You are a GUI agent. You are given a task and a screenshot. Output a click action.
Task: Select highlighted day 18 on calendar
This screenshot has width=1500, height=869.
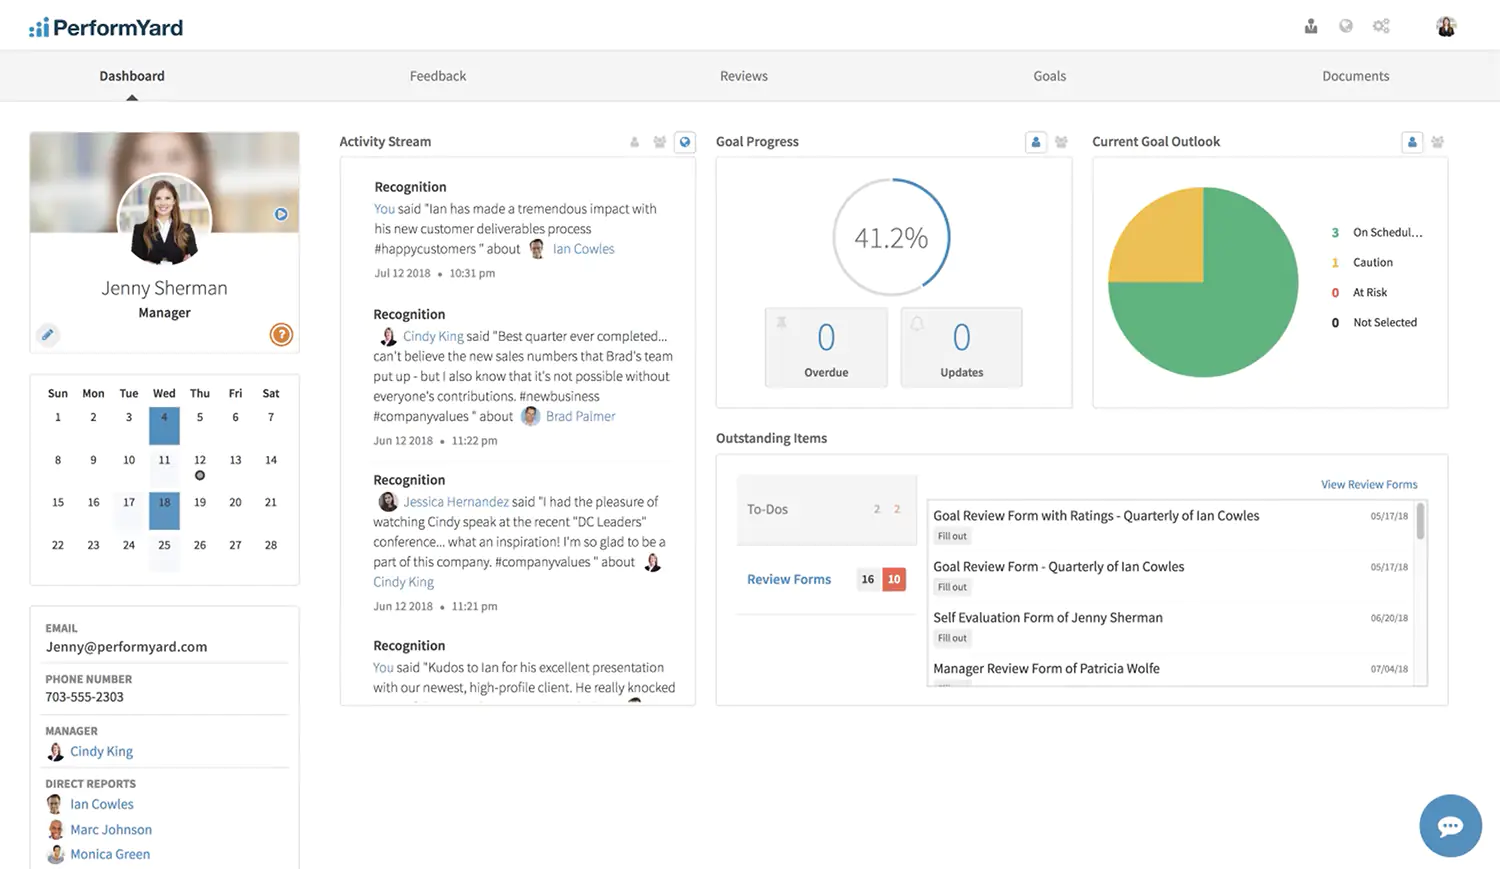(x=164, y=510)
